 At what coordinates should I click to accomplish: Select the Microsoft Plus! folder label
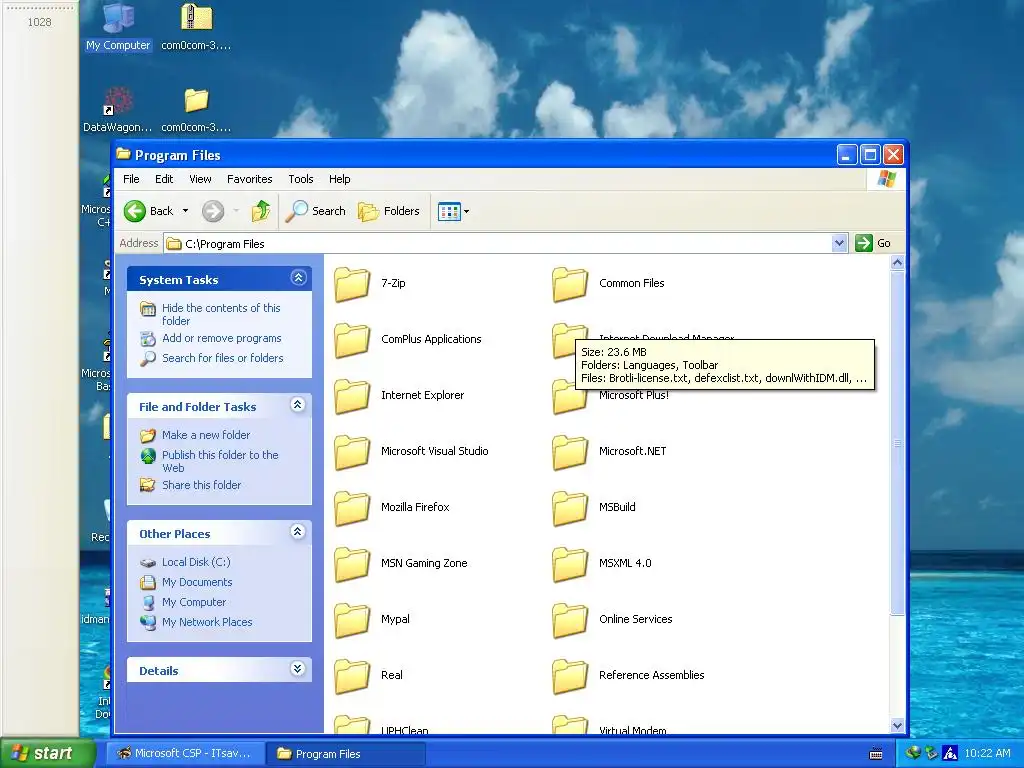pyautogui.click(x=634, y=396)
